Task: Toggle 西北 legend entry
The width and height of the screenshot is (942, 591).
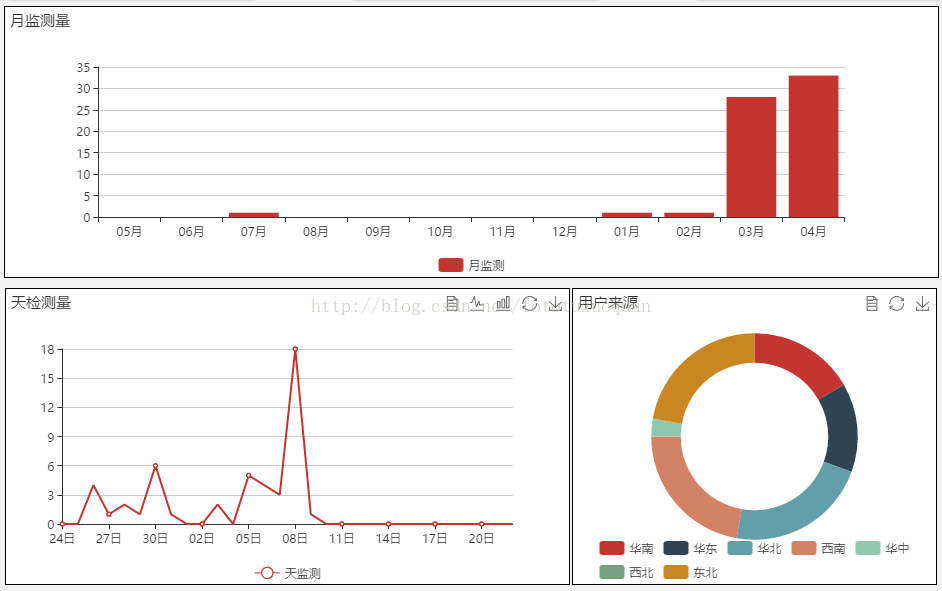Action: pos(626,572)
